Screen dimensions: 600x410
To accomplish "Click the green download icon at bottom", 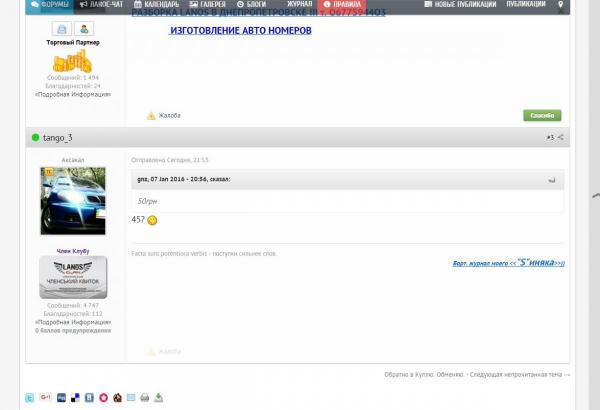I will (x=158, y=397).
